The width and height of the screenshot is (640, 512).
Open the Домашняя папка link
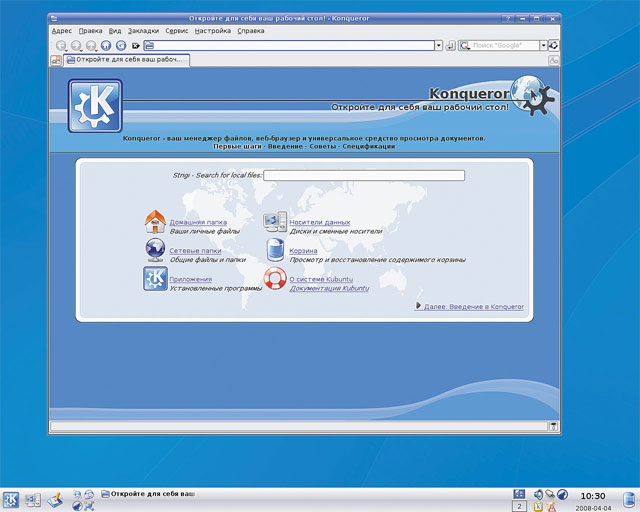(x=198, y=222)
